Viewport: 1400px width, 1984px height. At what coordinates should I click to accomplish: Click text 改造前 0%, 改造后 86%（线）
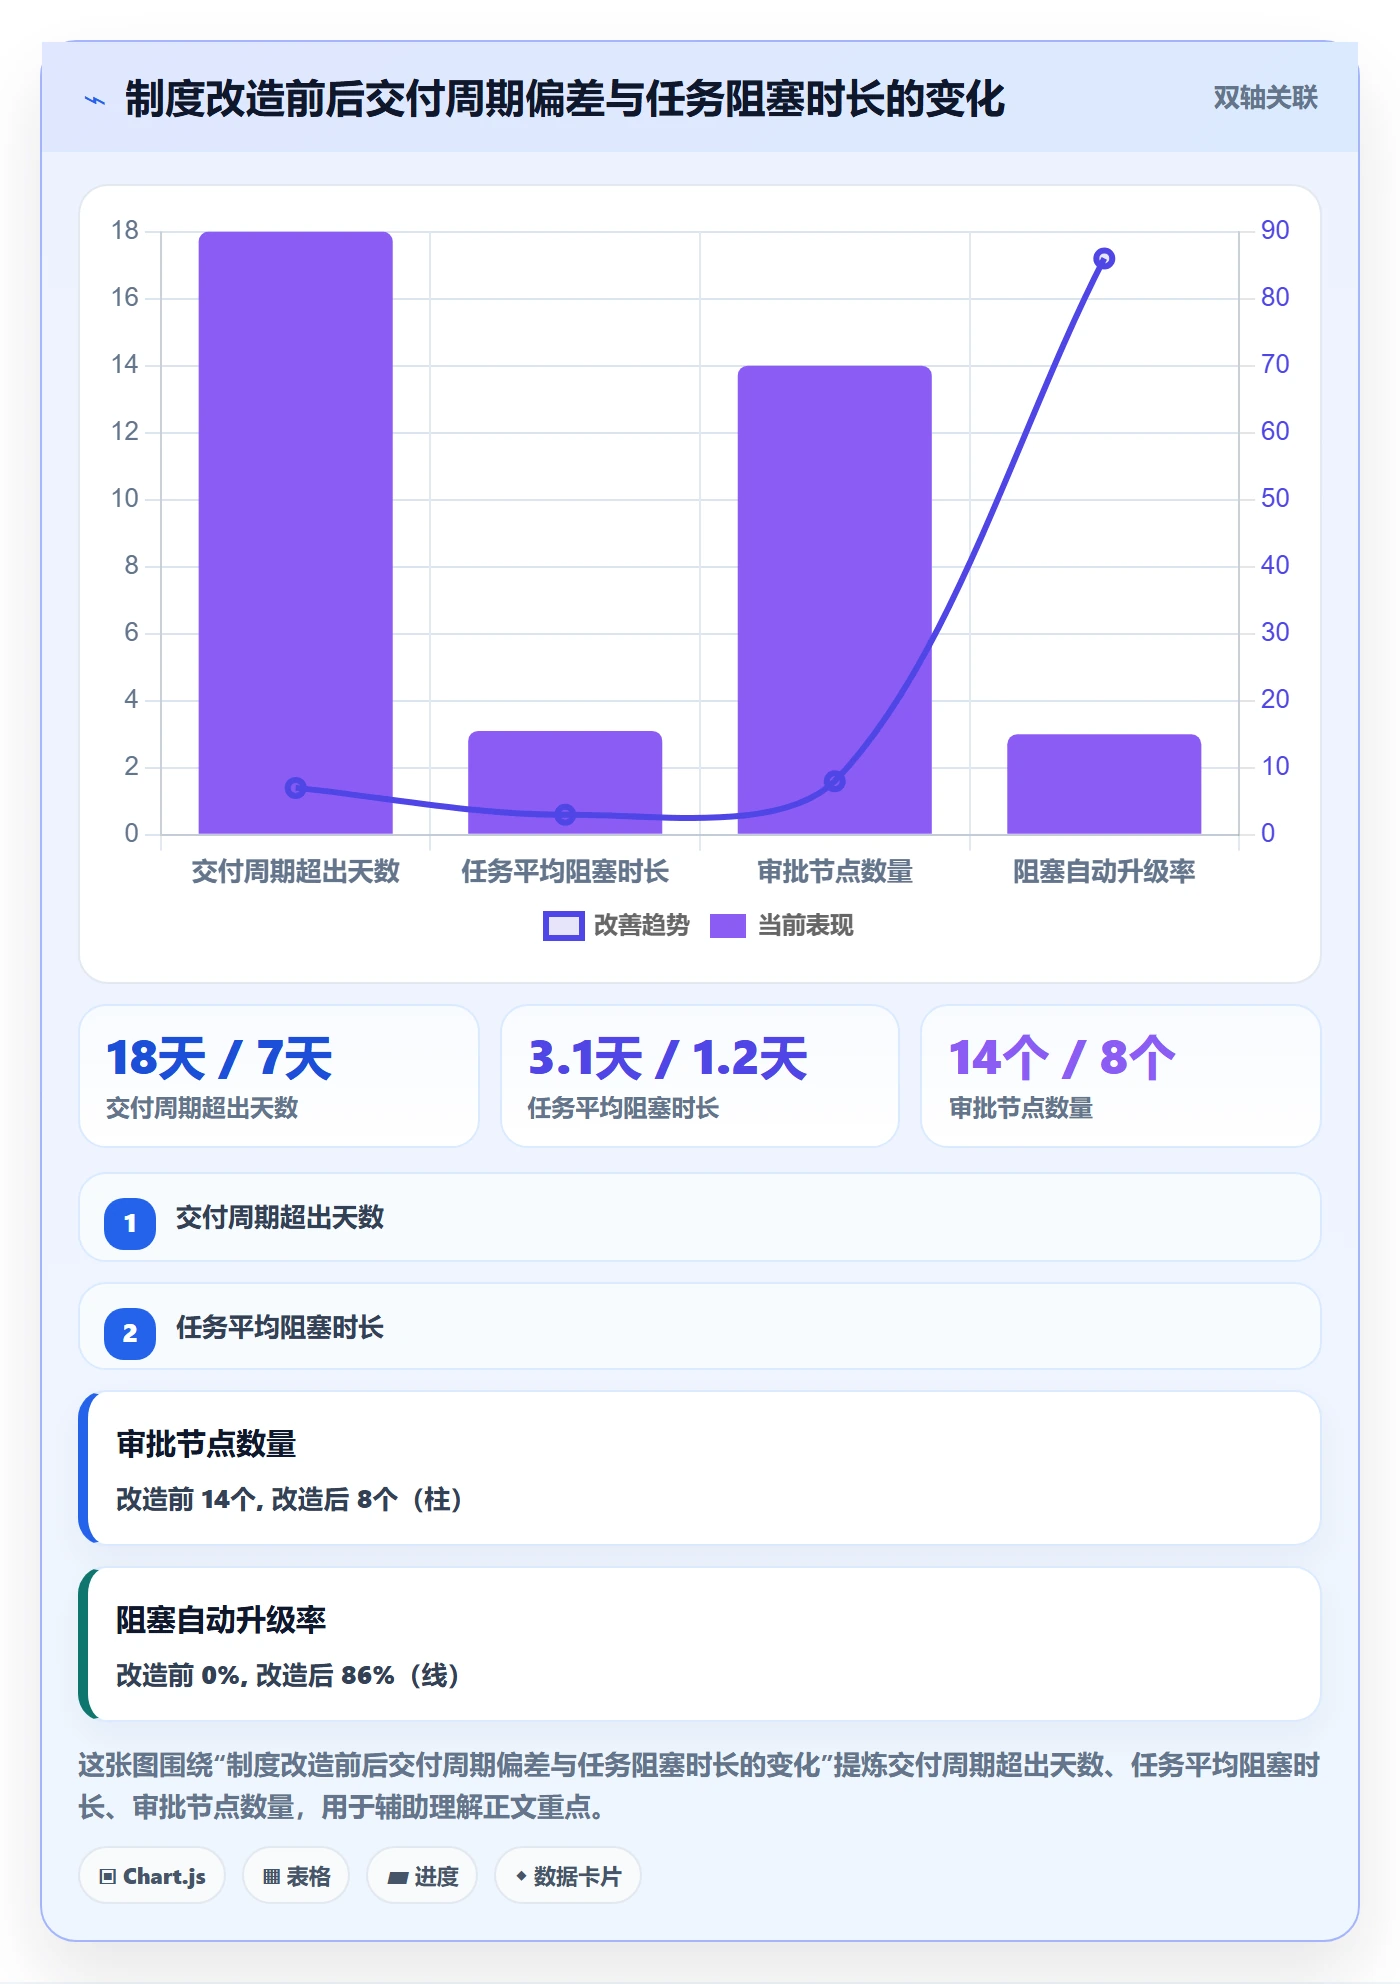[x=288, y=1675]
